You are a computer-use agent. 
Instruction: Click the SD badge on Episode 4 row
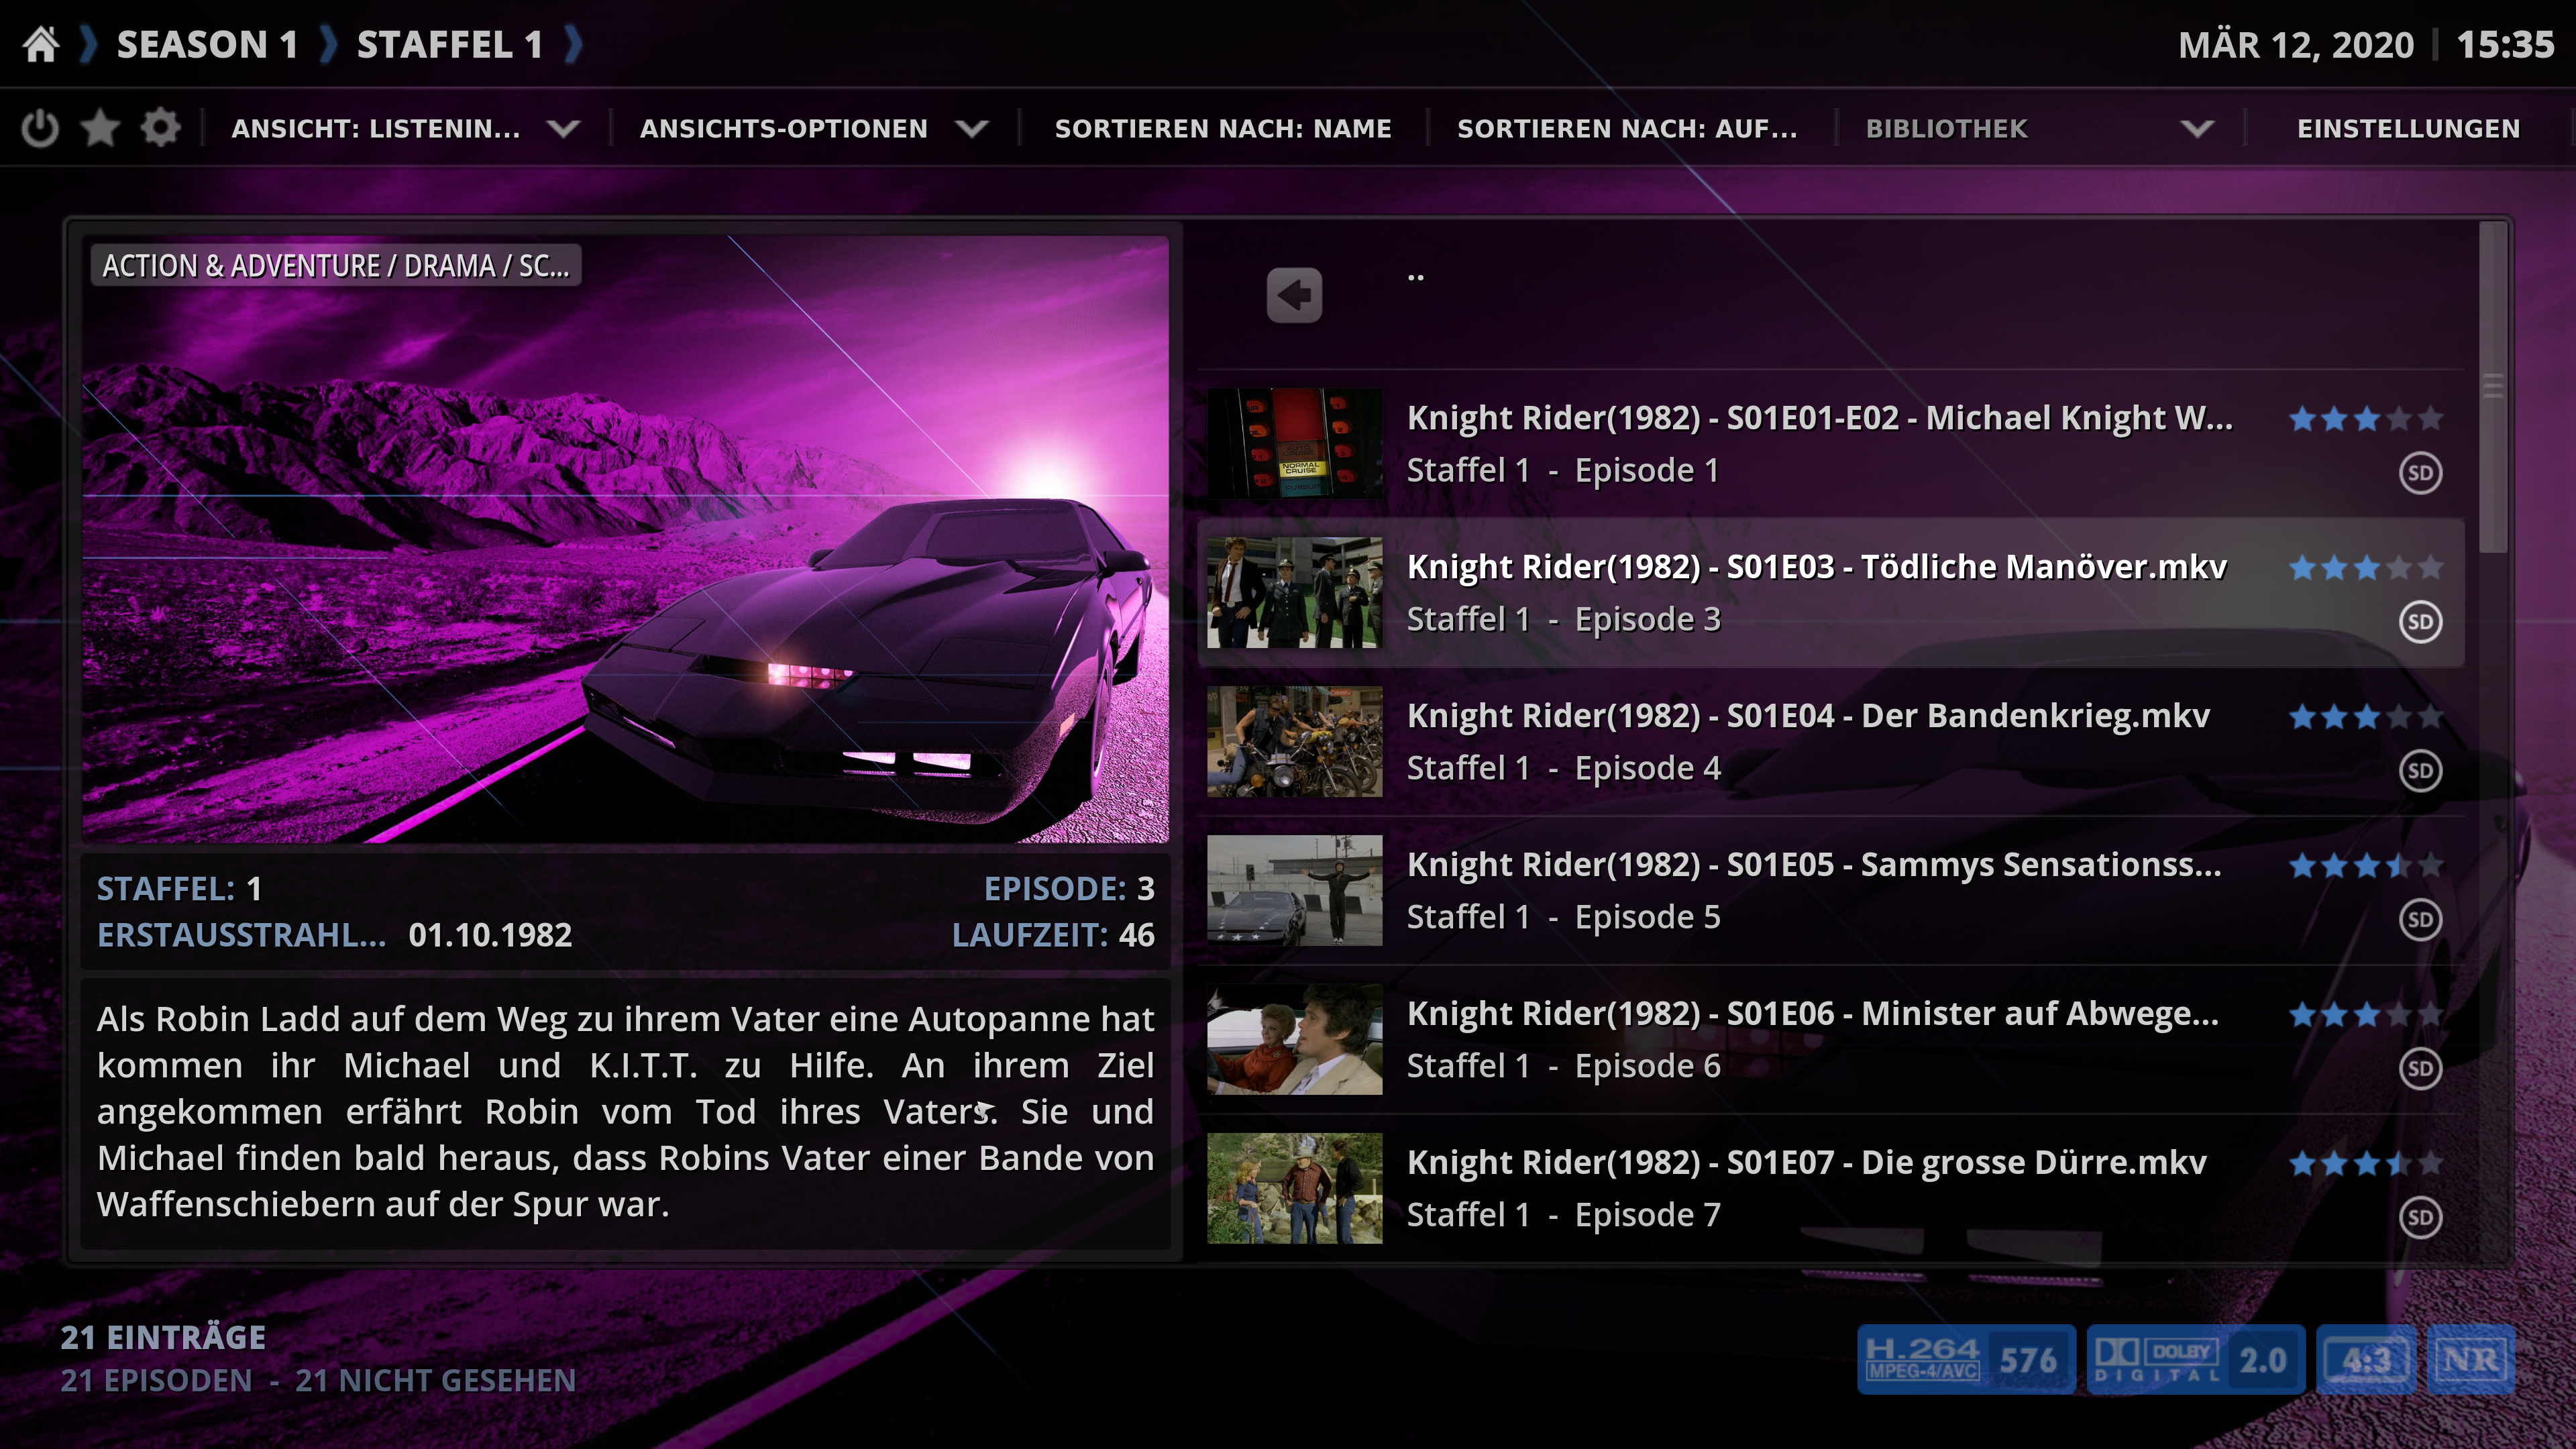pyautogui.click(x=2420, y=771)
